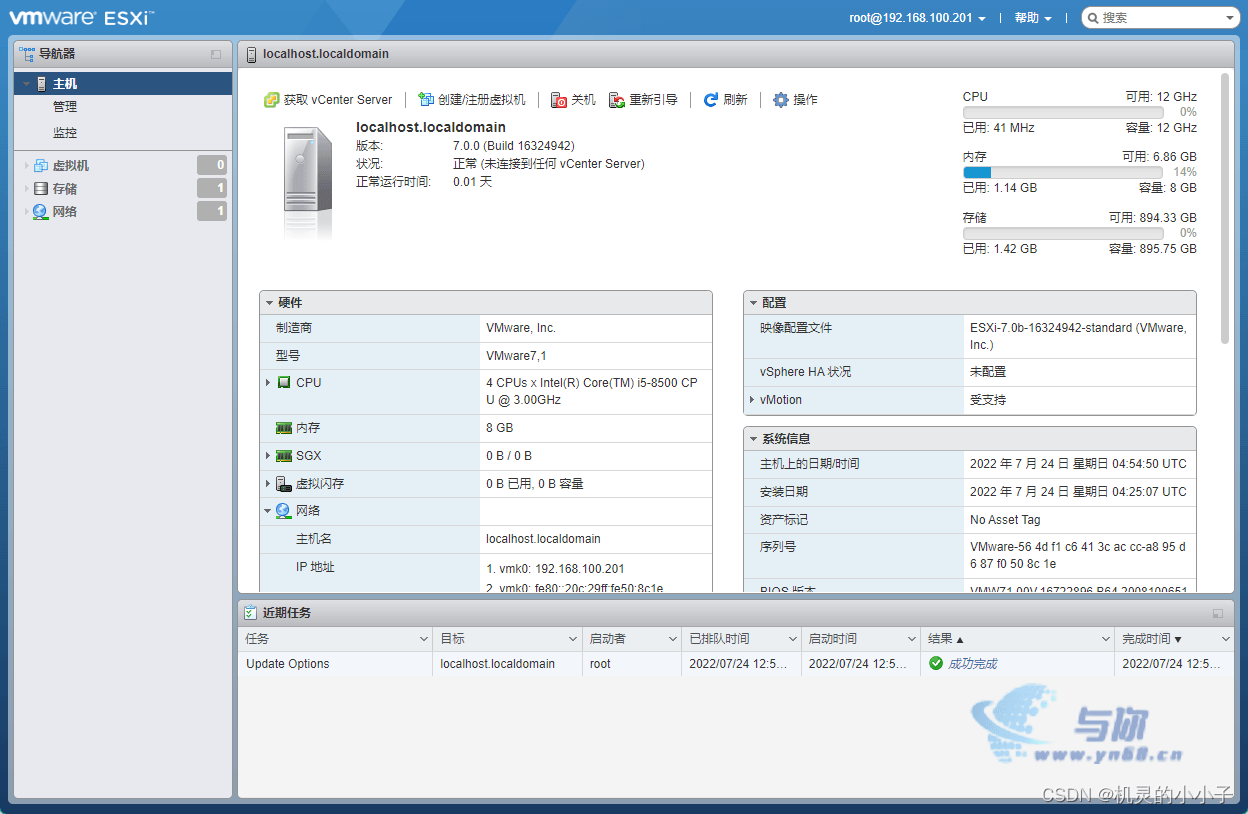Image resolution: width=1248 pixels, height=814 pixels.
Task: Collapse the 配置 panel
Action: coord(754,303)
